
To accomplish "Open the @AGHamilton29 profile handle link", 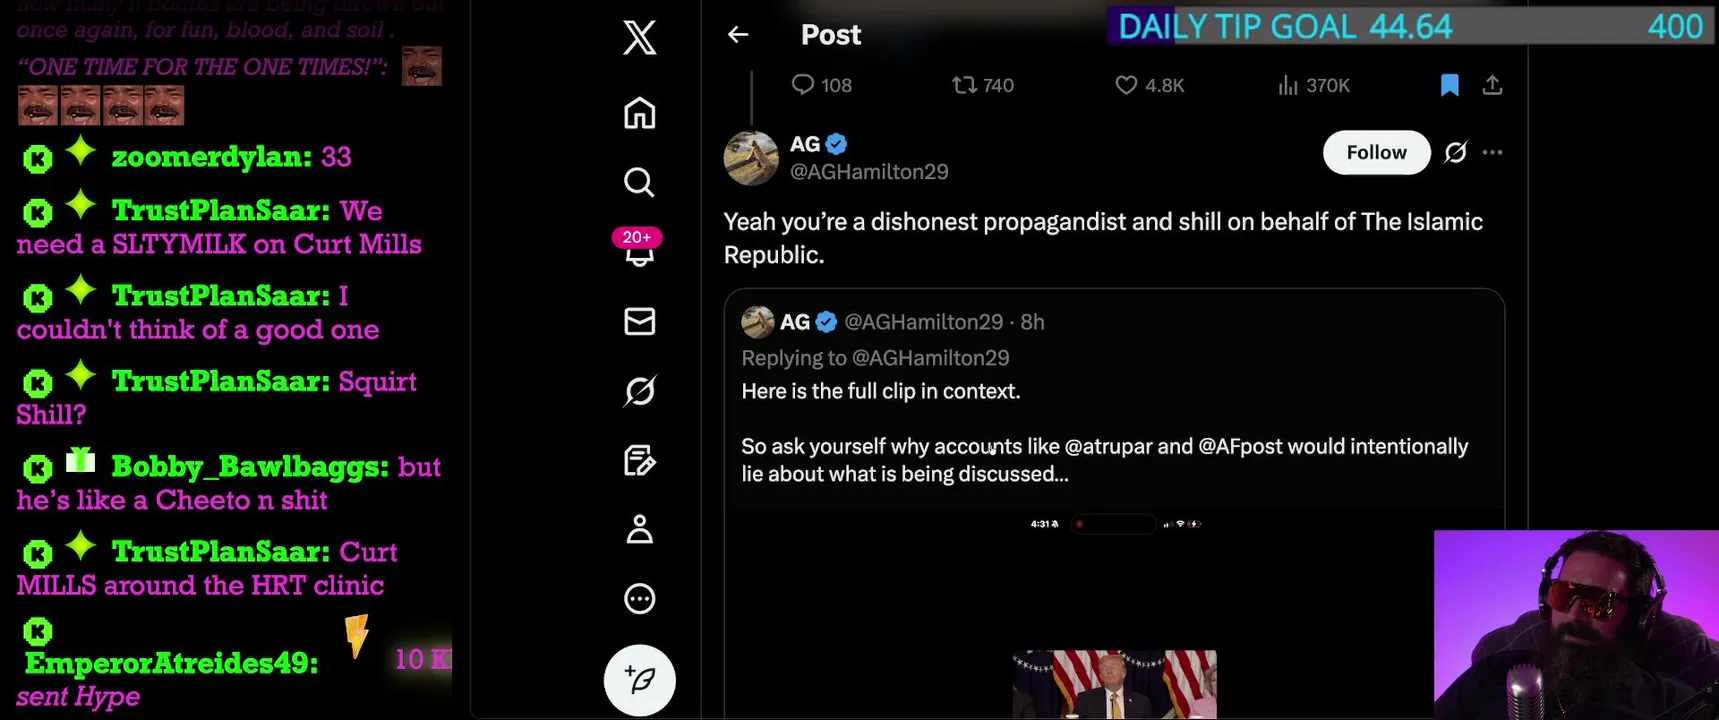I will pos(869,172).
